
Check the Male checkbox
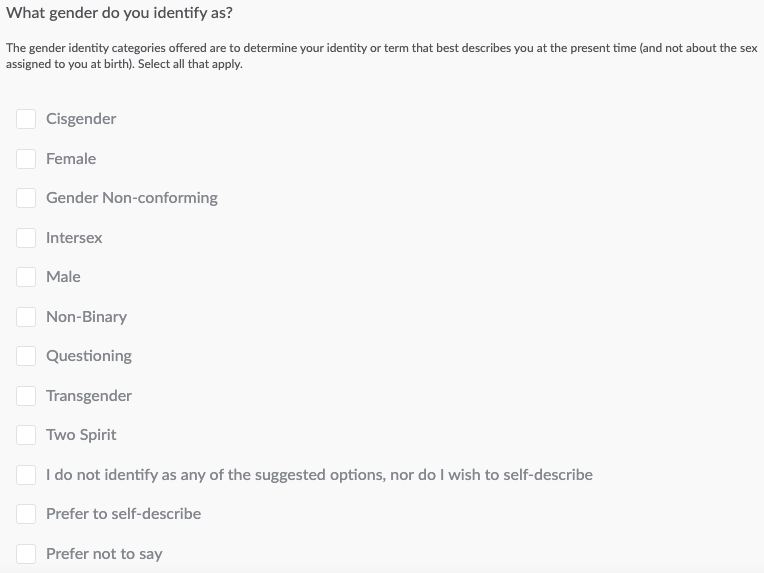[x=26, y=277]
